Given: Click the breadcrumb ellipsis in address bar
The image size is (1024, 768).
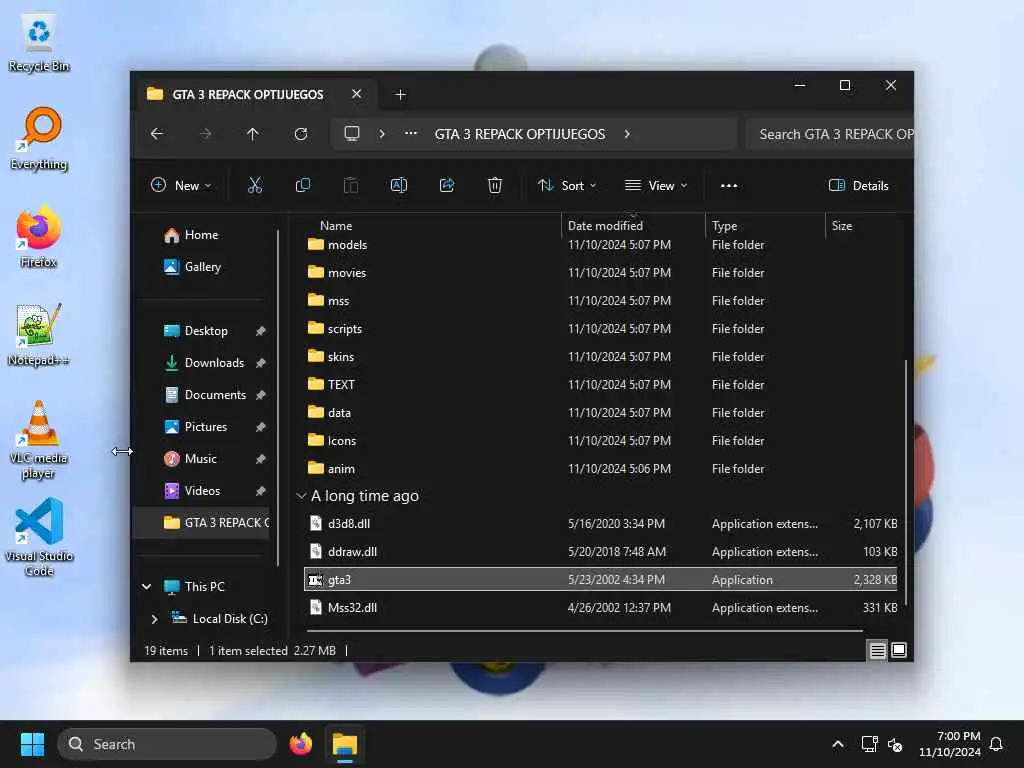Looking at the screenshot, I should (411, 133).
